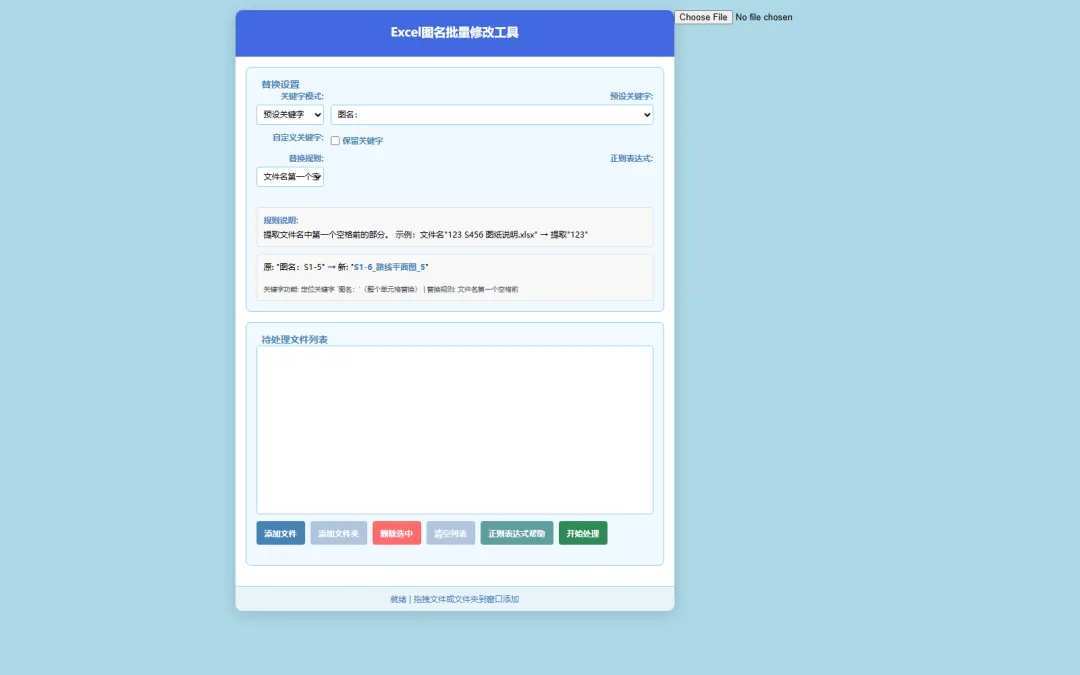Viewport: 1080px width, 675px height.
Task: Click the blue 添加文件 button
Action: pos(280,533)
